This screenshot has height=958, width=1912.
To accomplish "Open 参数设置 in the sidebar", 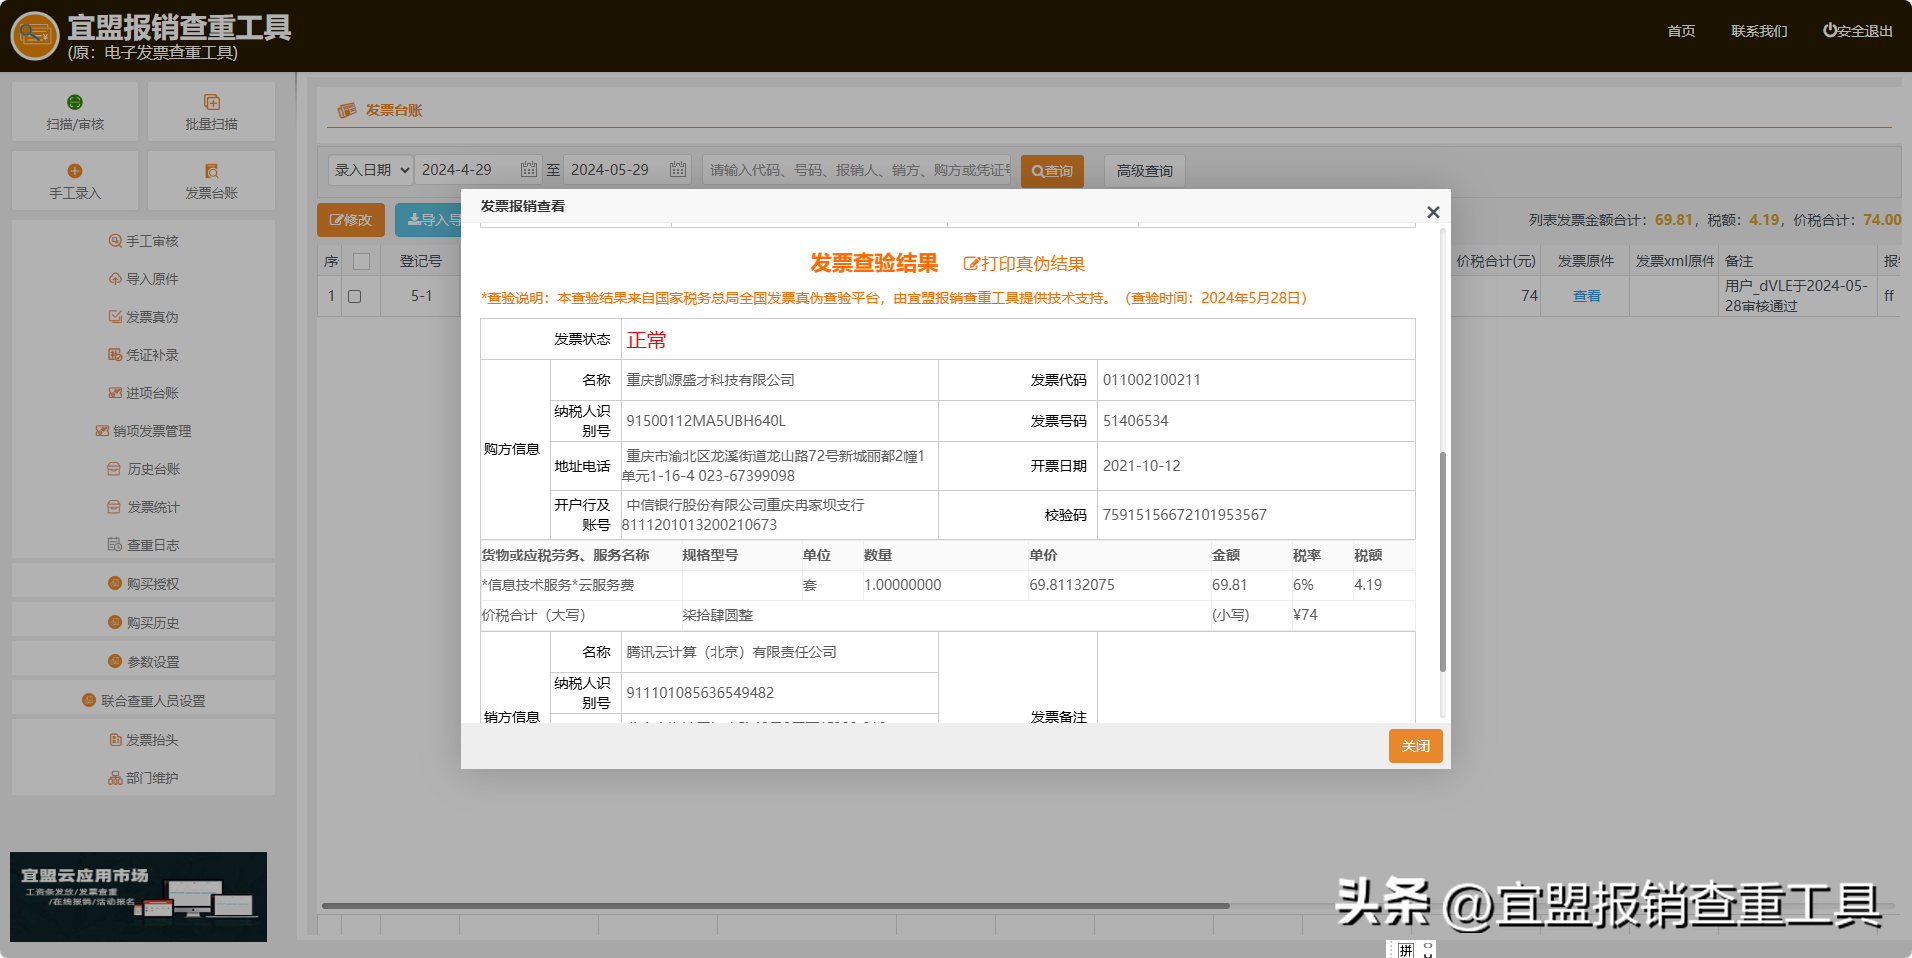I will coord(143,662).
